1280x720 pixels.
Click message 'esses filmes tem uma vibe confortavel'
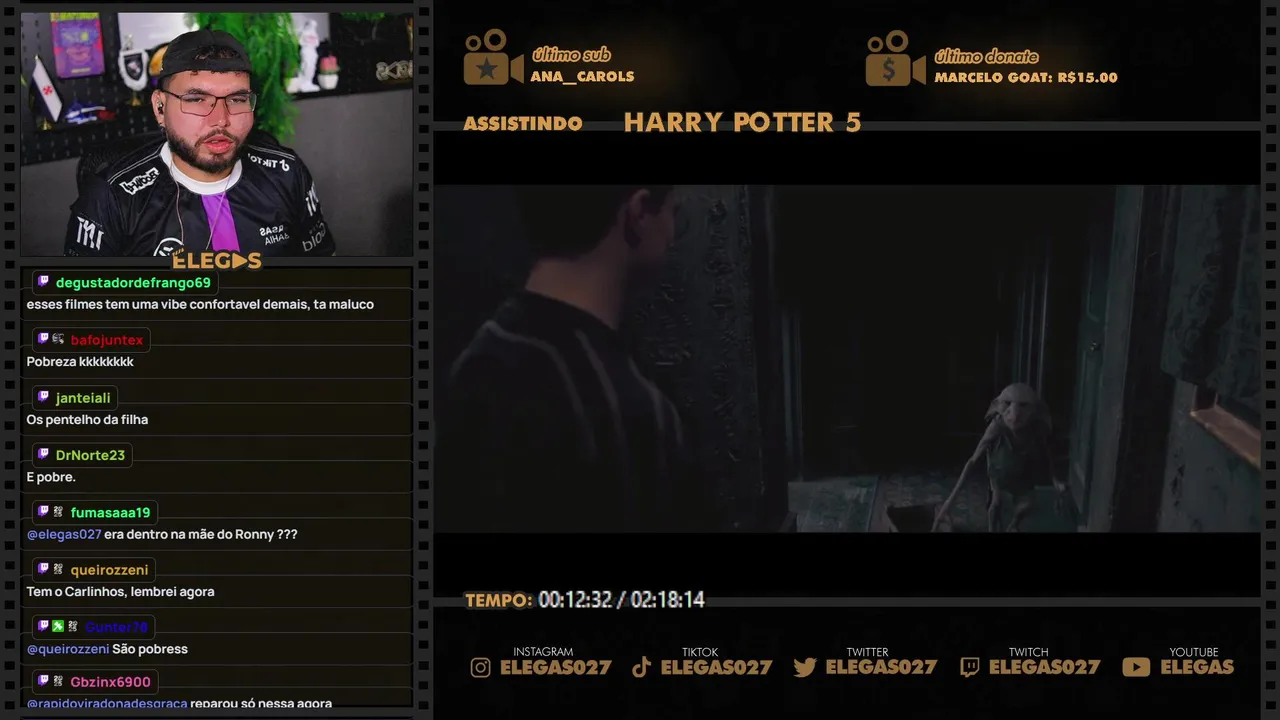pos(200,304)
